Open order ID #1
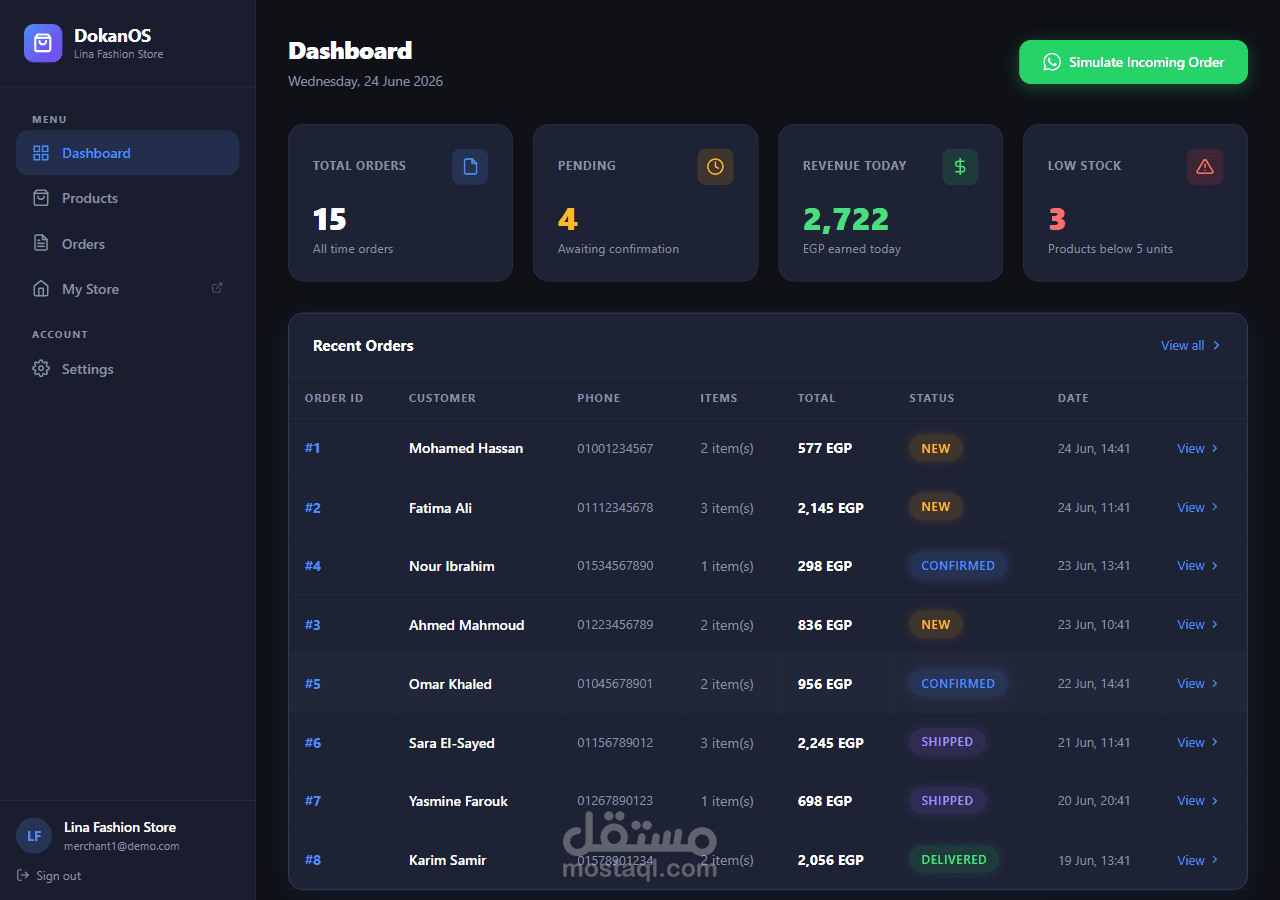 coord(313,448)
